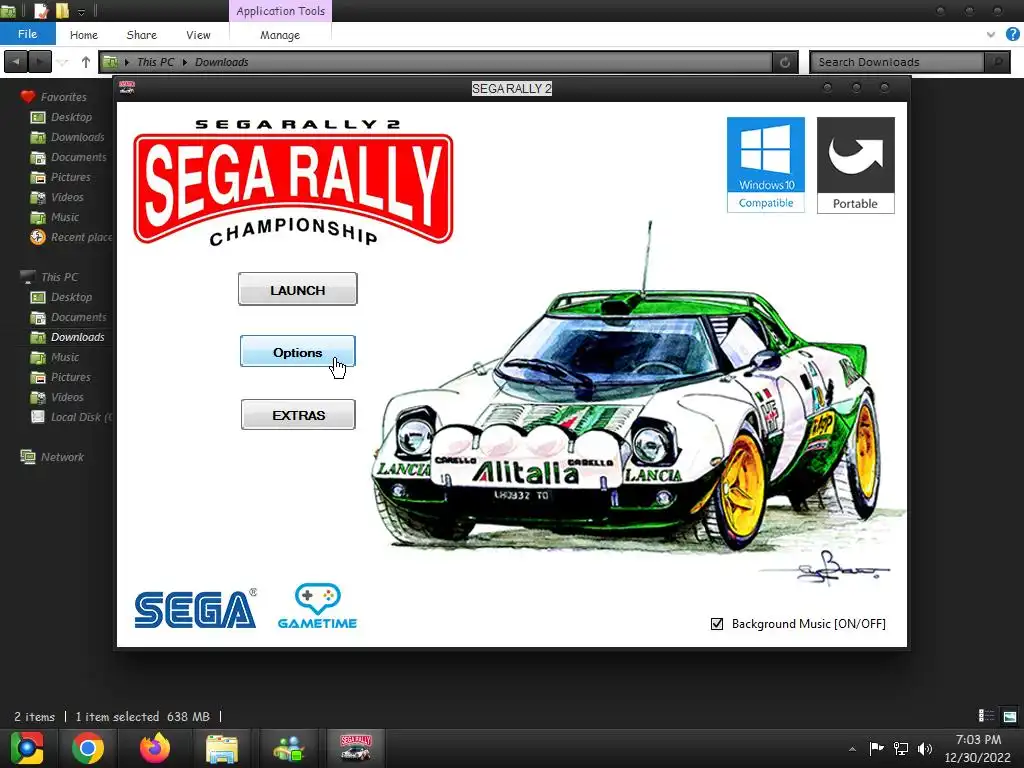Toggle Background Music checkbox
The width and height of the screenshot is (1024, 768).
coord(716,624)
